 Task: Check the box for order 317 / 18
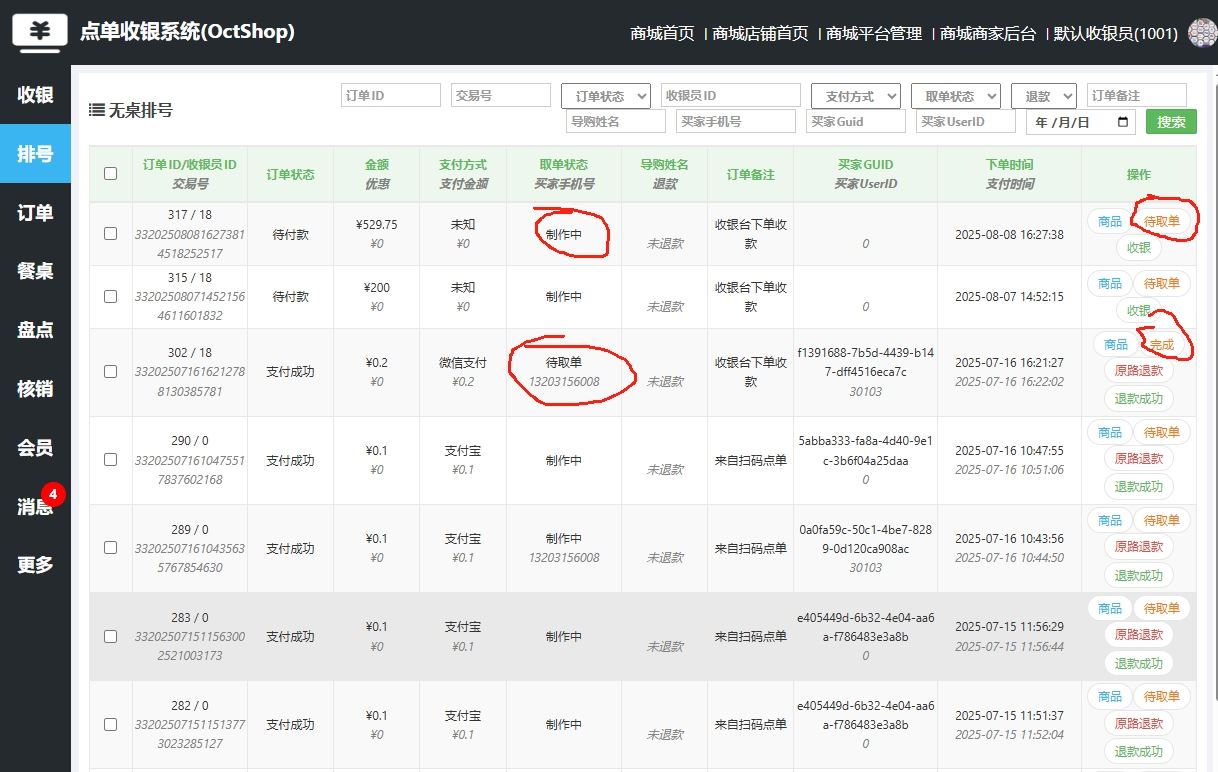point(110,234)
